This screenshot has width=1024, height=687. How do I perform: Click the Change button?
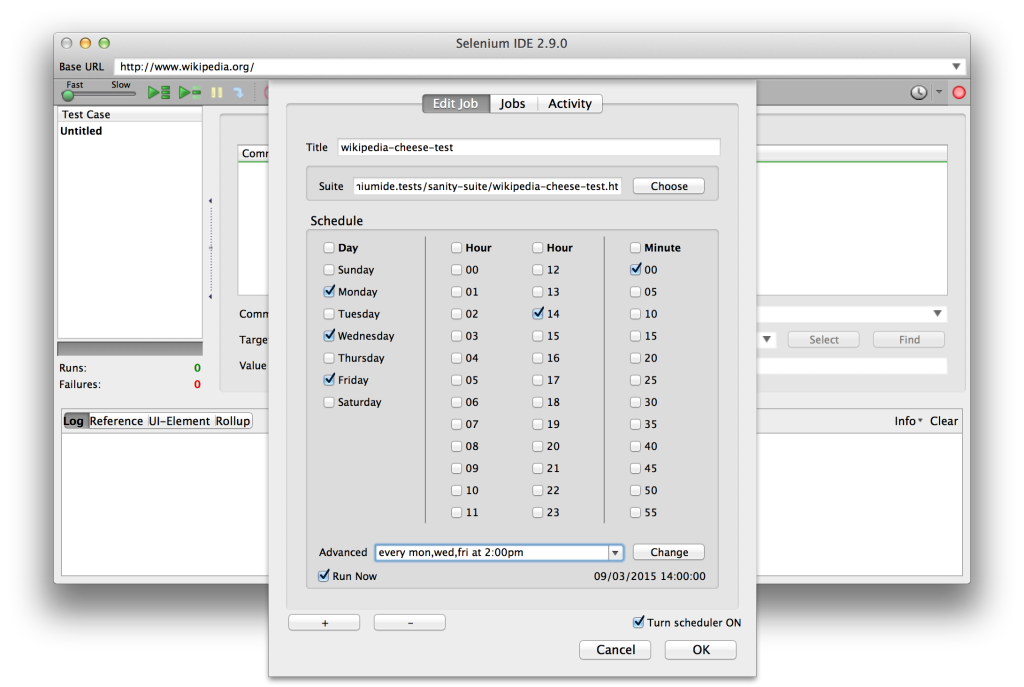[669, 552]
